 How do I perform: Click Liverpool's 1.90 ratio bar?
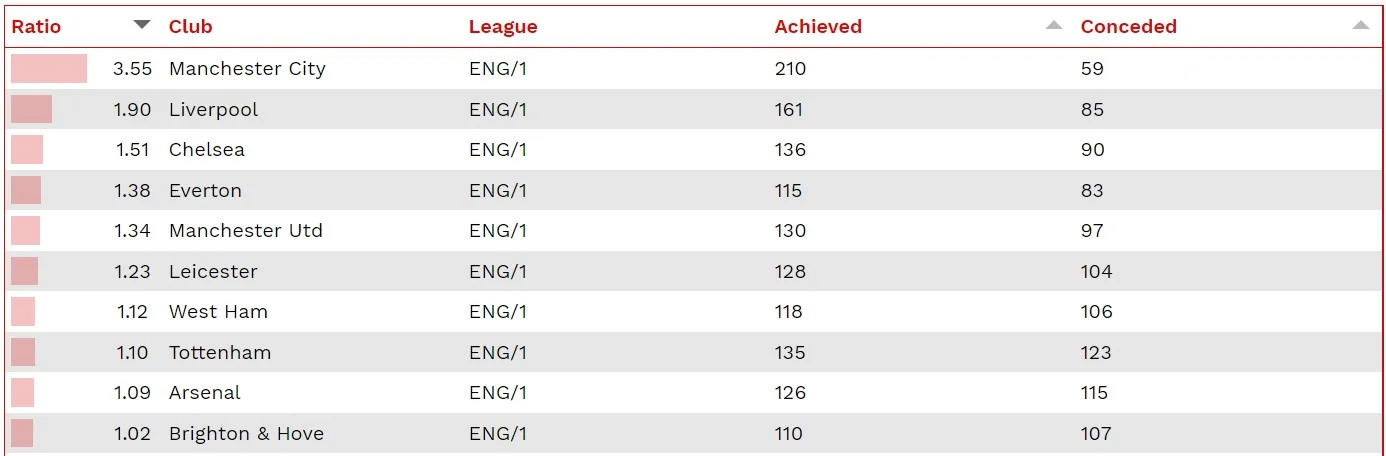click(x=31, y=110)
